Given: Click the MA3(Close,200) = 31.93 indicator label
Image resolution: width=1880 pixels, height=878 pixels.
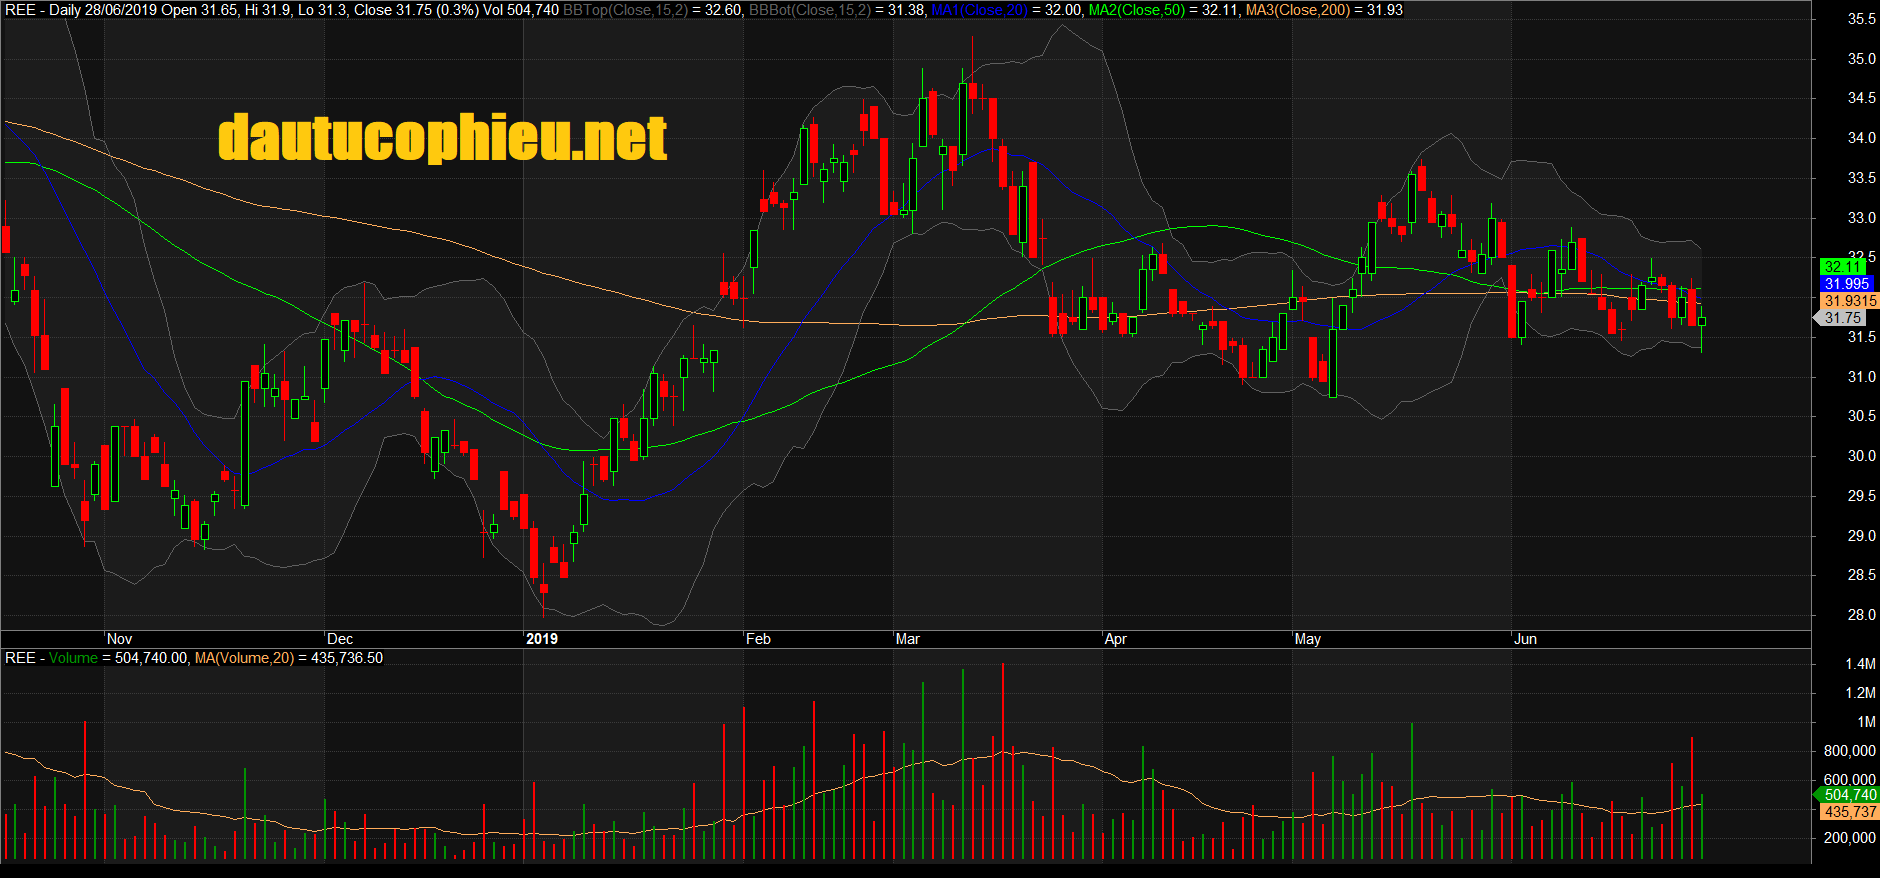Looking at the screenshot, I should click(x=1324, y=10).
